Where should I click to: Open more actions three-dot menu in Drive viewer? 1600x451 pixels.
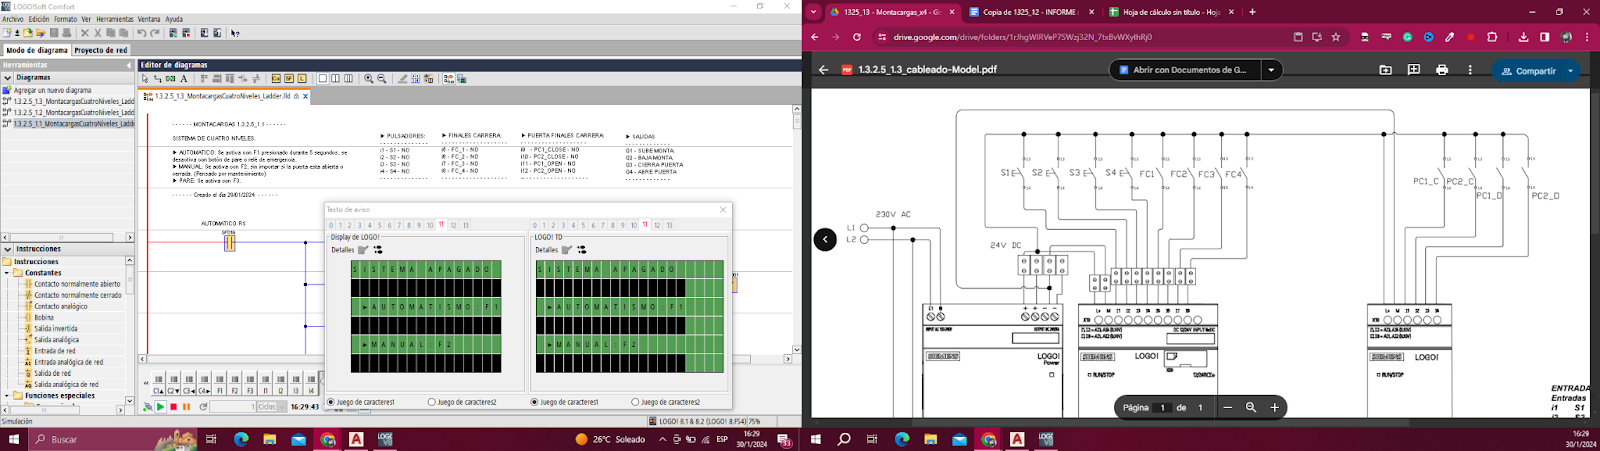coord(1469,70)
